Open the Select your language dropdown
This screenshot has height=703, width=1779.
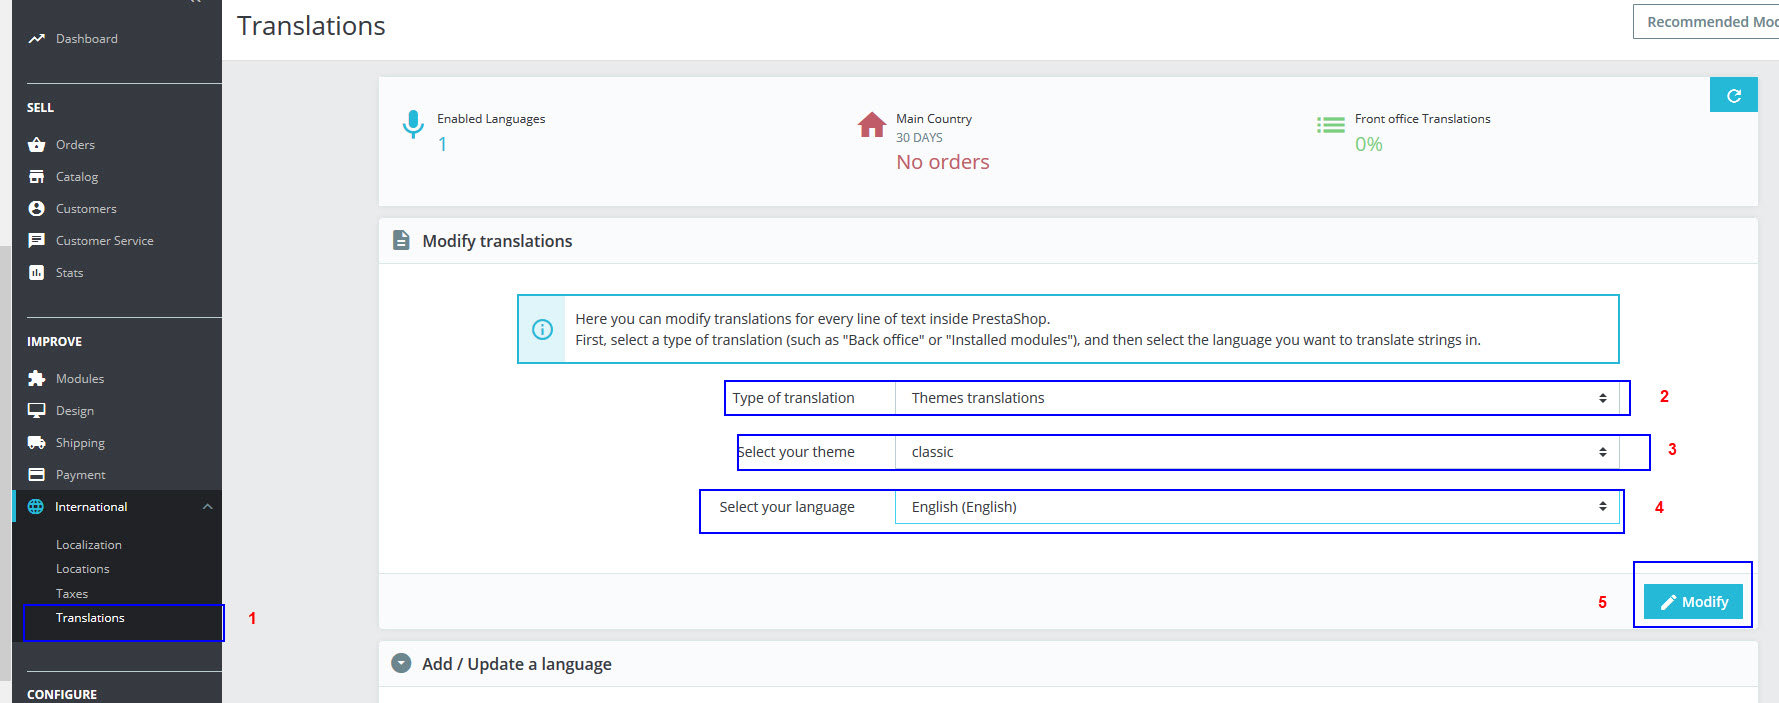pyautogui.click(x=1256, y=507)
